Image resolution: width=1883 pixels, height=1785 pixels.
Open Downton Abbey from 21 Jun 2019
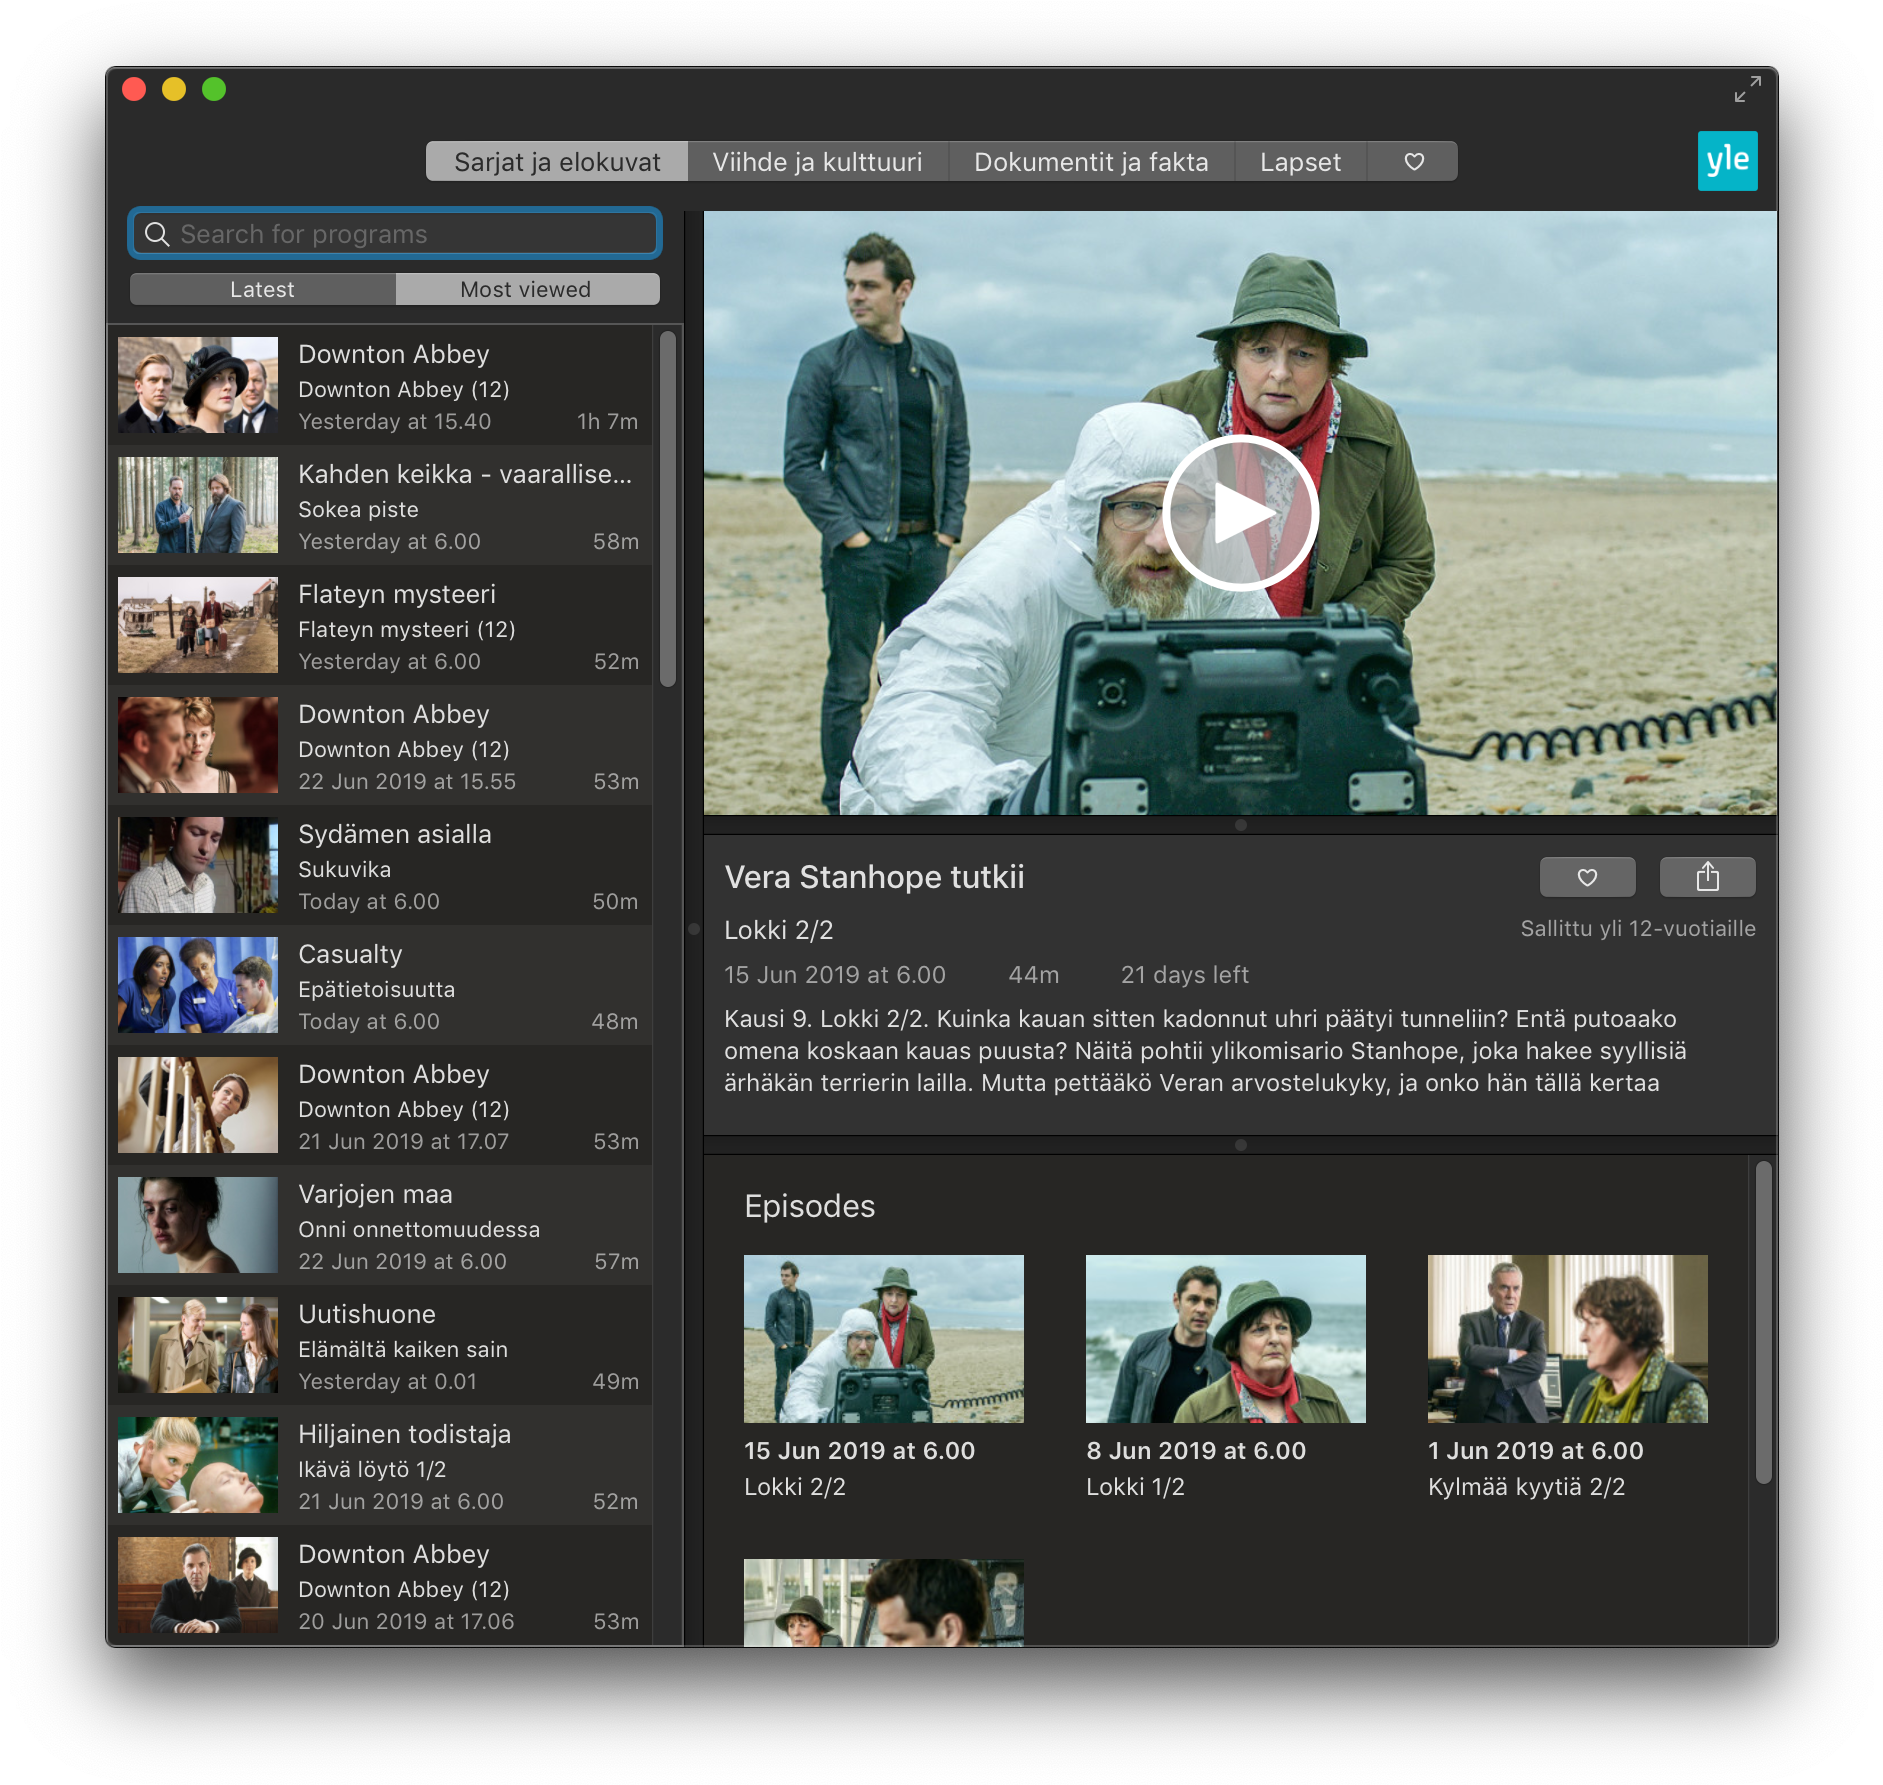[381, 1105]
